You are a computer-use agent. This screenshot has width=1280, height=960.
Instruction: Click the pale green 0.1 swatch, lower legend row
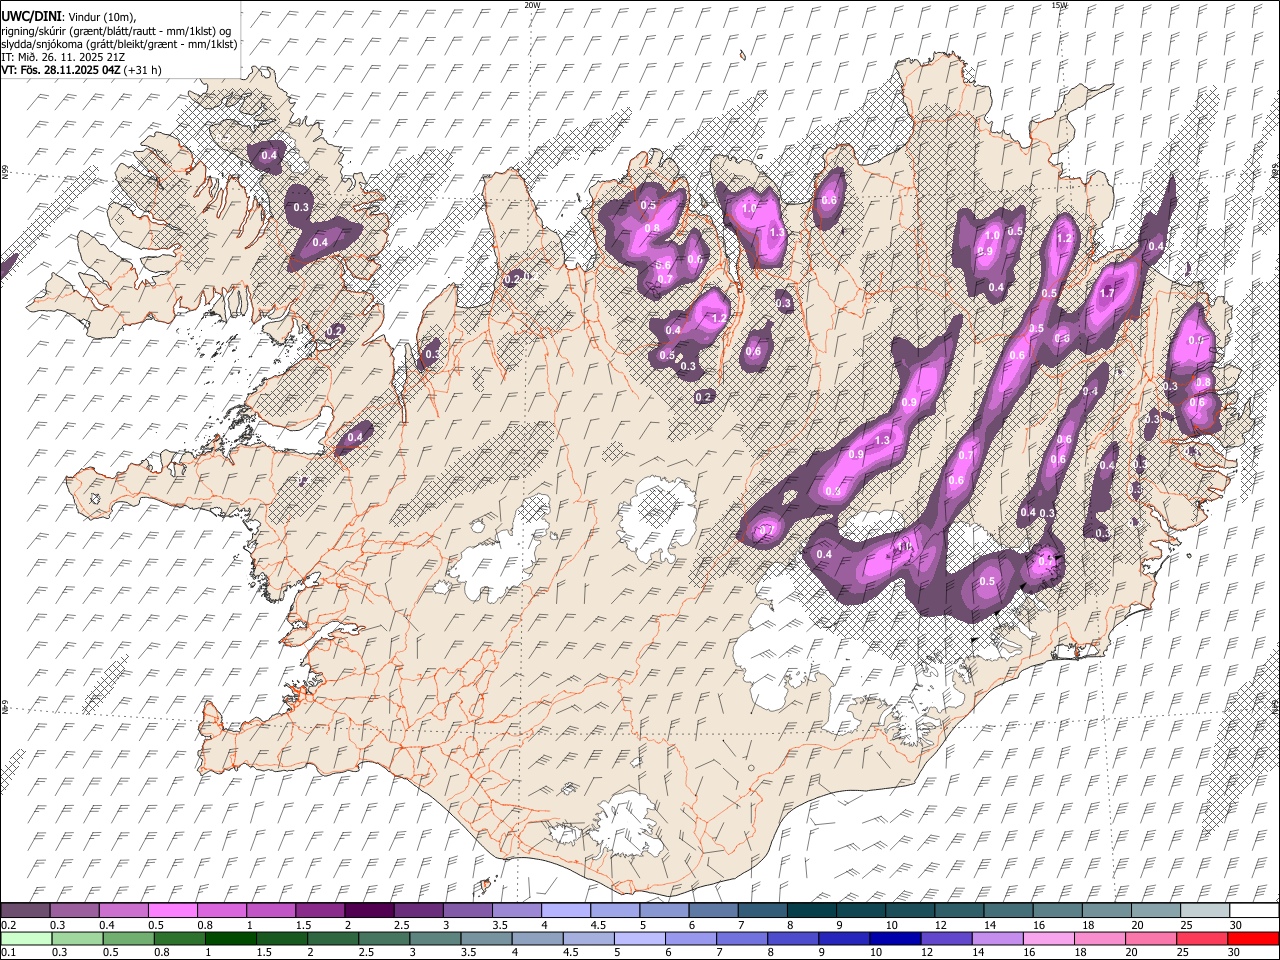pos(26,938)
